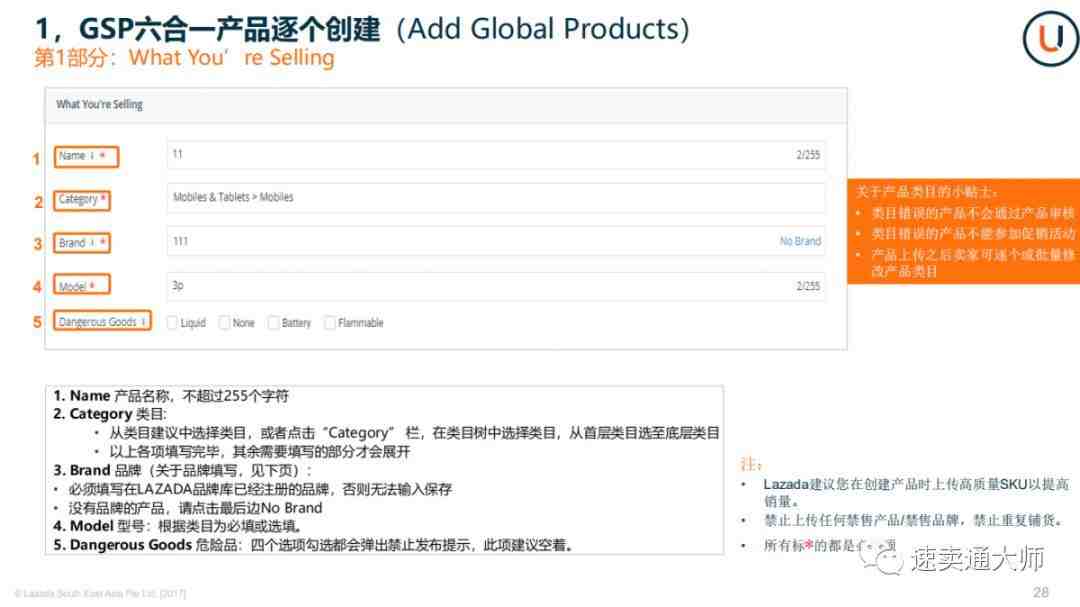This screenshot has width=1080, height=607.
Task: Click the line '5. Dangerous Goods 危险品'
Action: tap(313, 545)
